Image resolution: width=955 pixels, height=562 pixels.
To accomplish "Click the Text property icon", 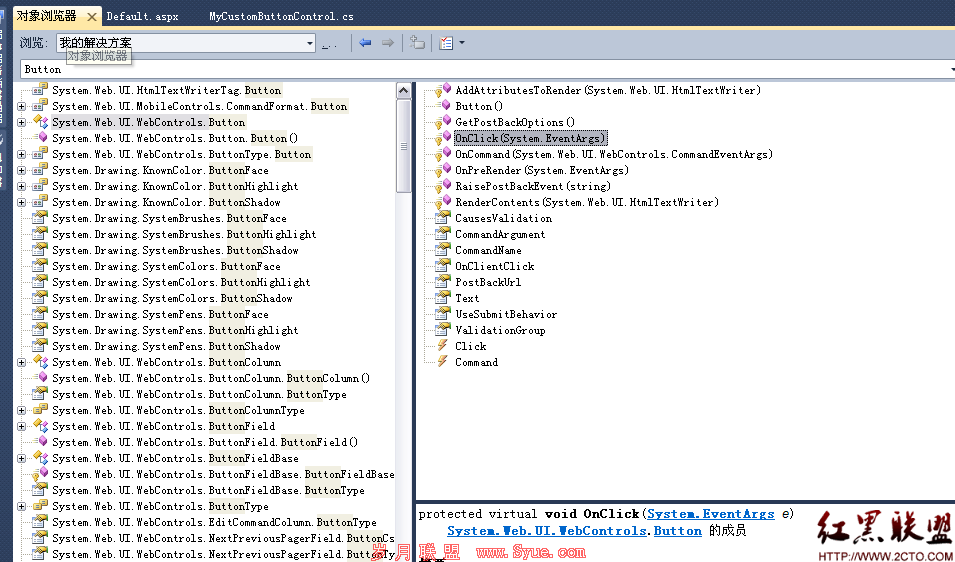I will [443, 298].
